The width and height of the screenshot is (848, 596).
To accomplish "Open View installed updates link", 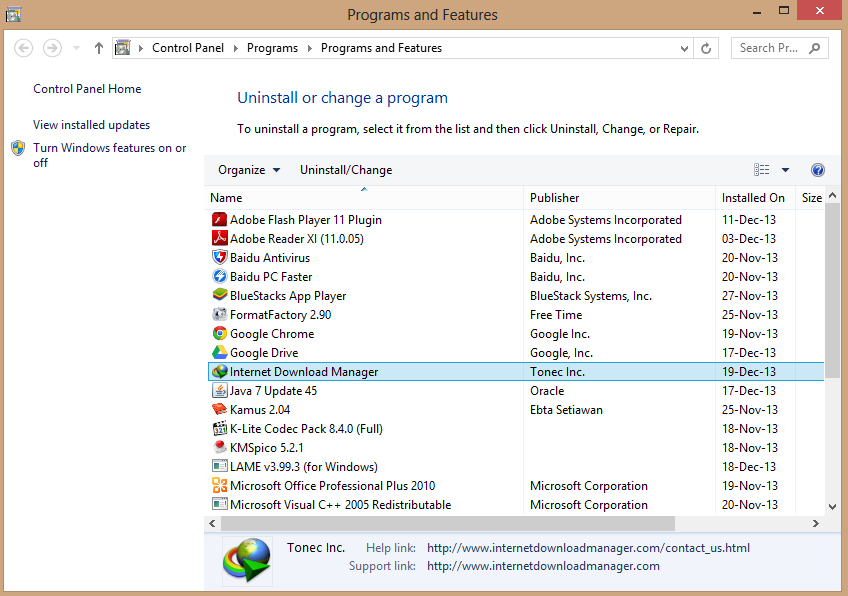I will click(x=91, y=125).
